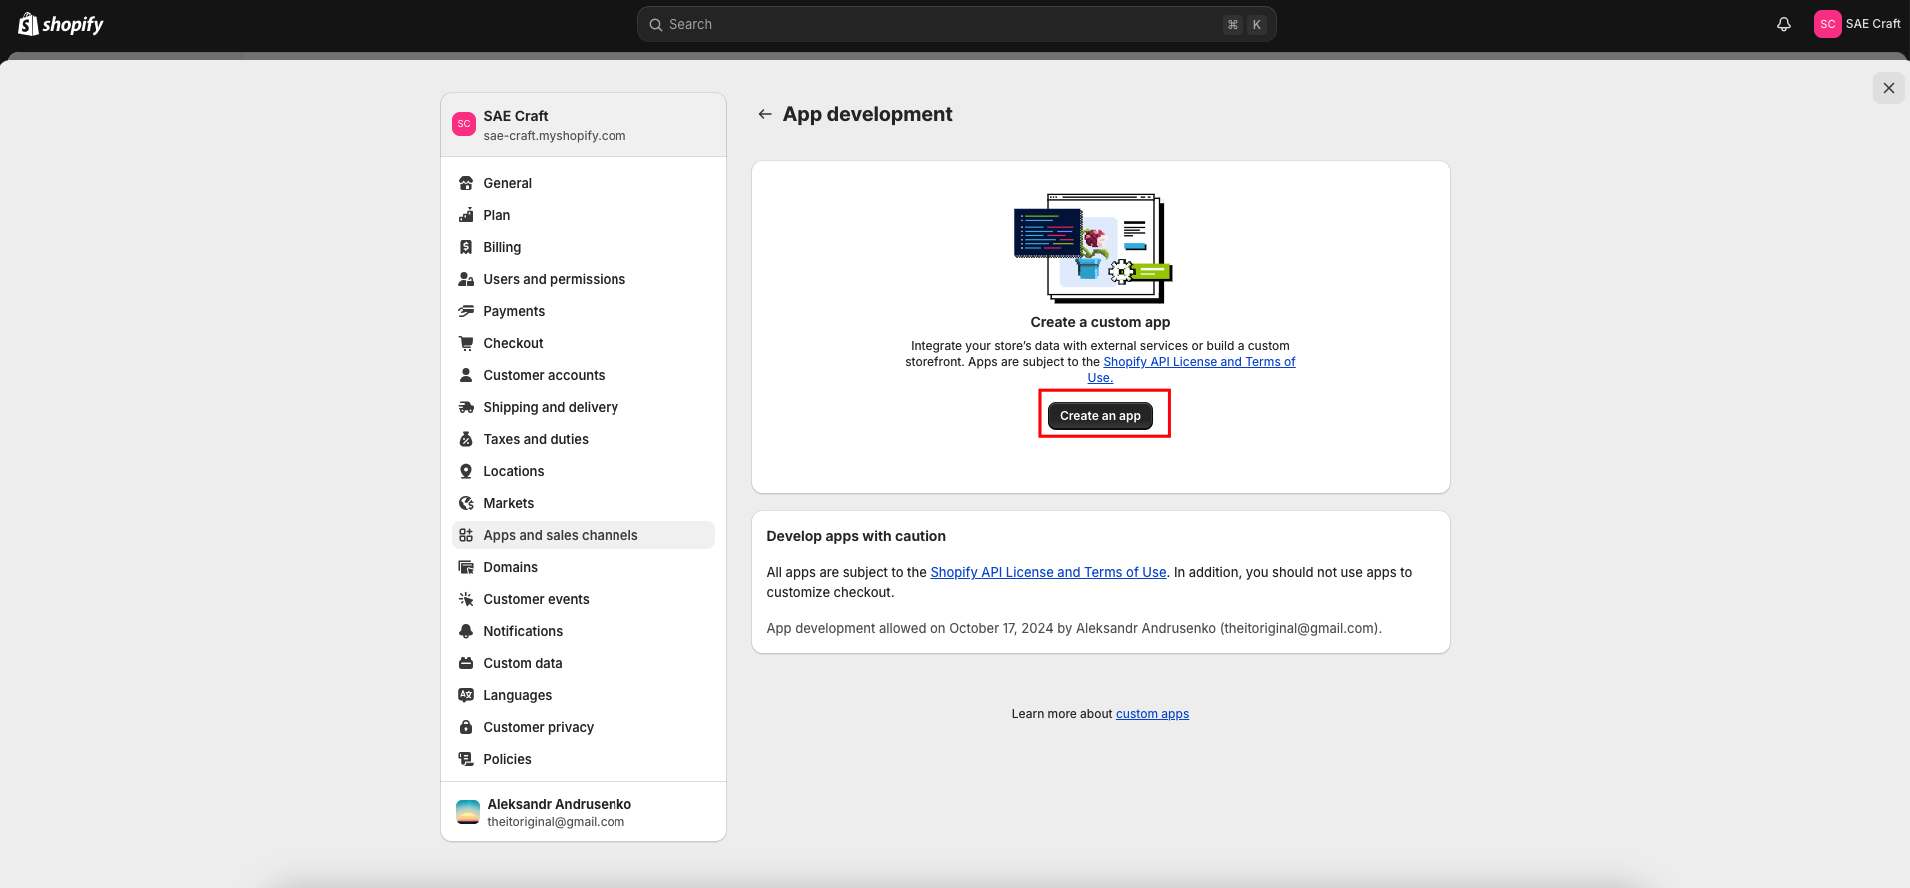Click the Checkout cart icon
Viewport: 1910px width, 888px height.
[466, 343]
